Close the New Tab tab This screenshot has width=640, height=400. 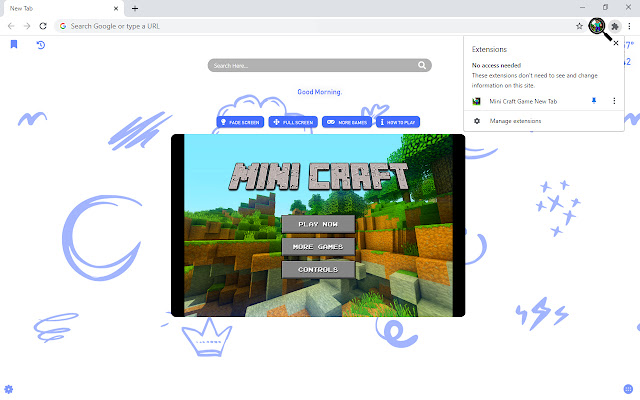[116, 8]
